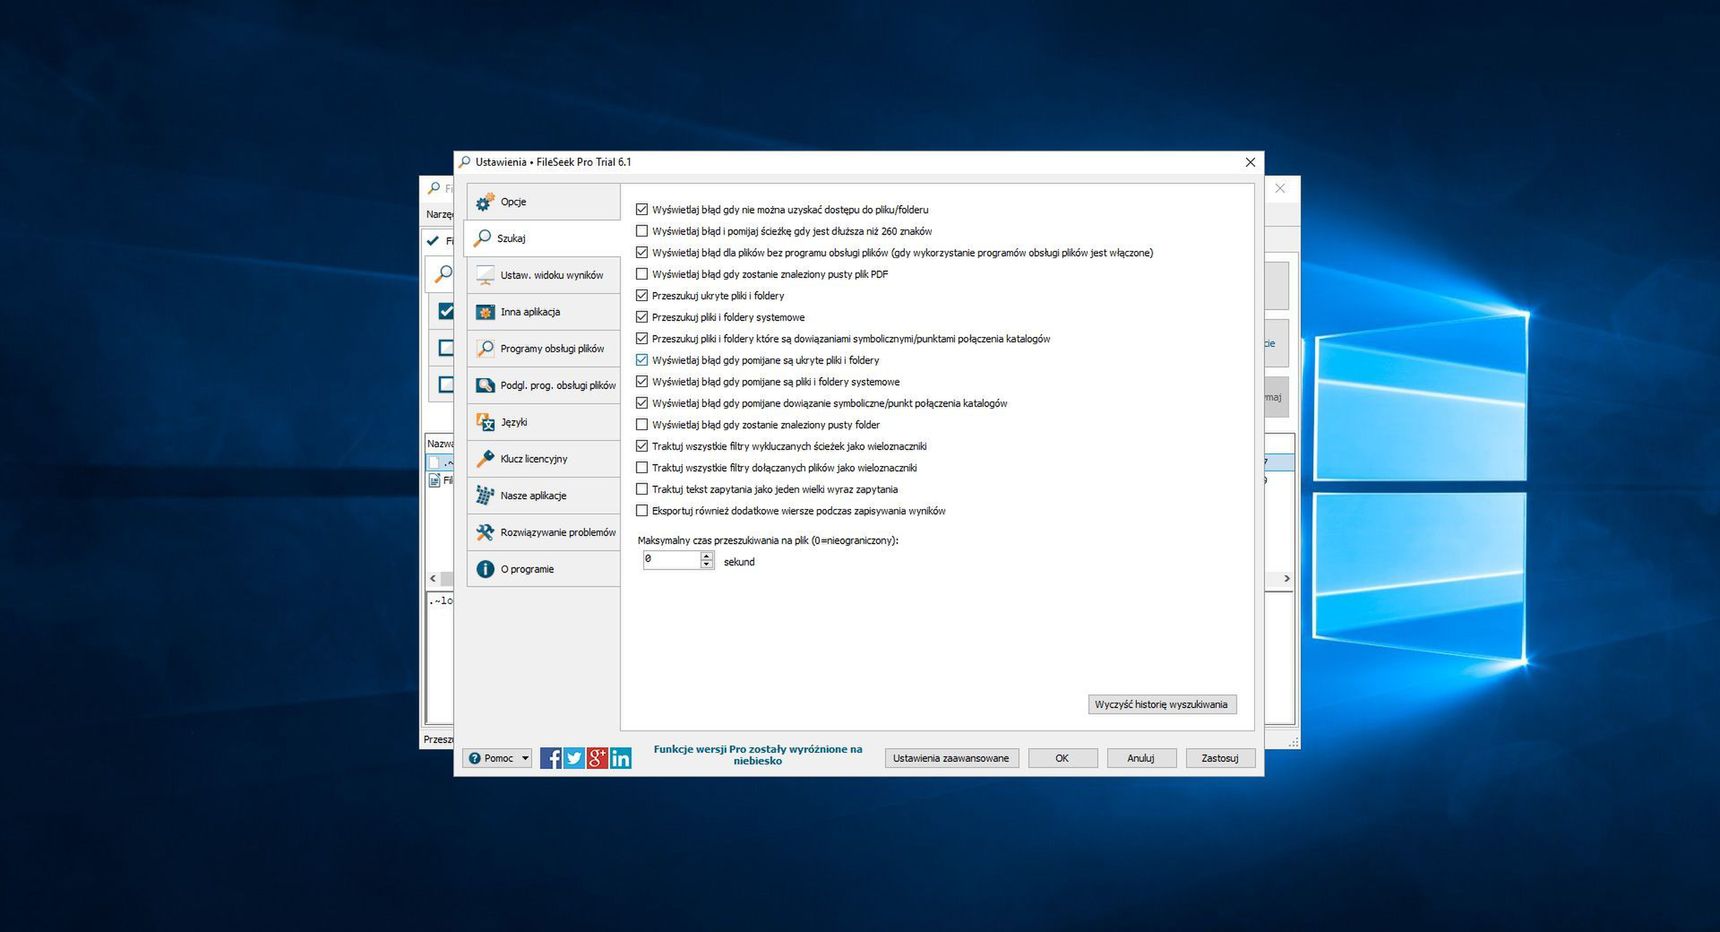Toggle checked blue checkbox in background window
The width and height of the screenshot is (1720, 932).
(x=446, y=311)
